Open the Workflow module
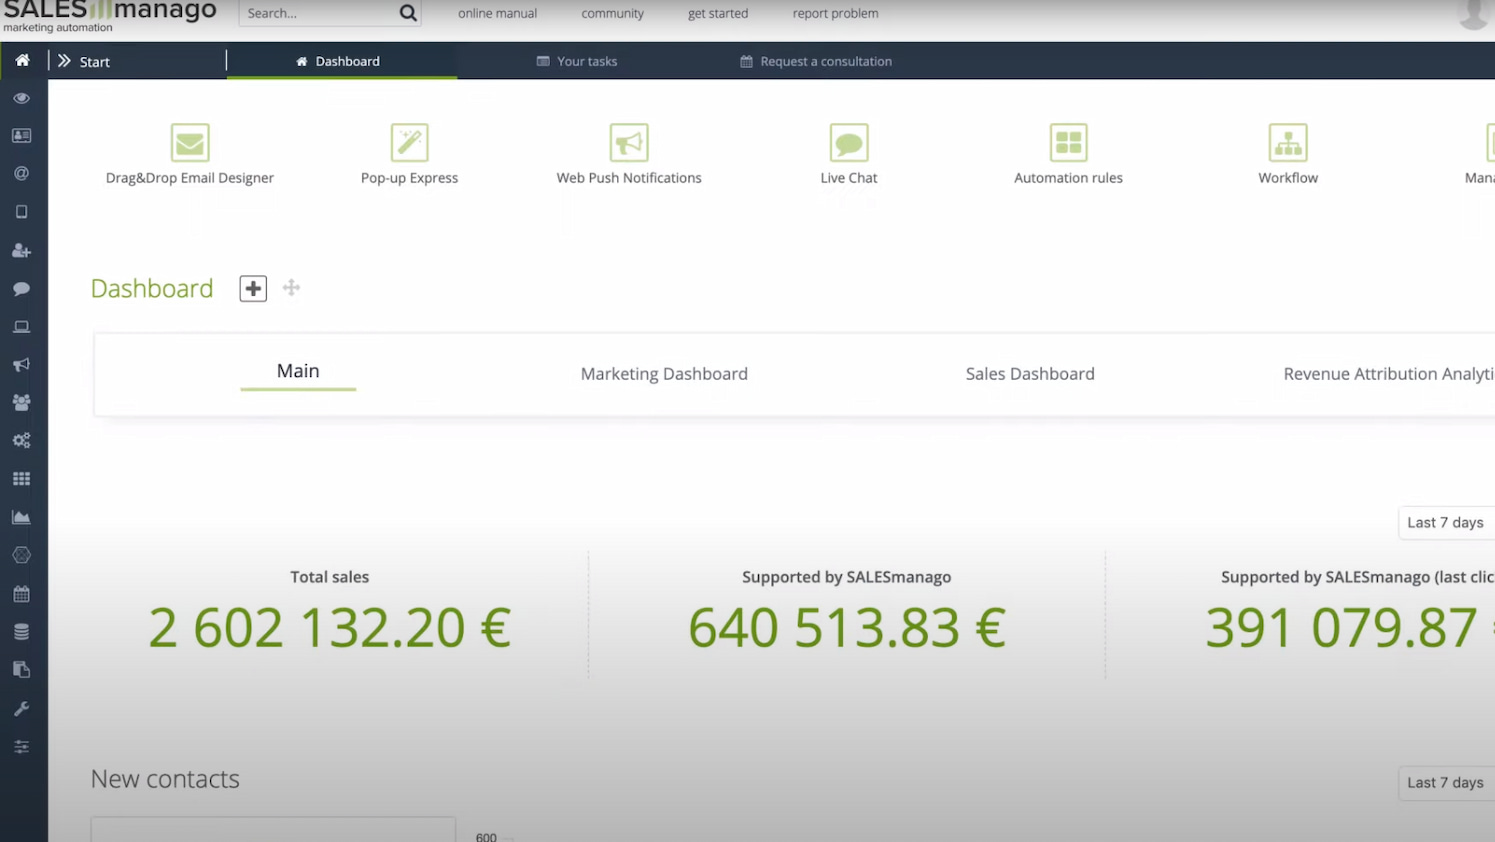1495x842 pixels. coord(1288,152)
